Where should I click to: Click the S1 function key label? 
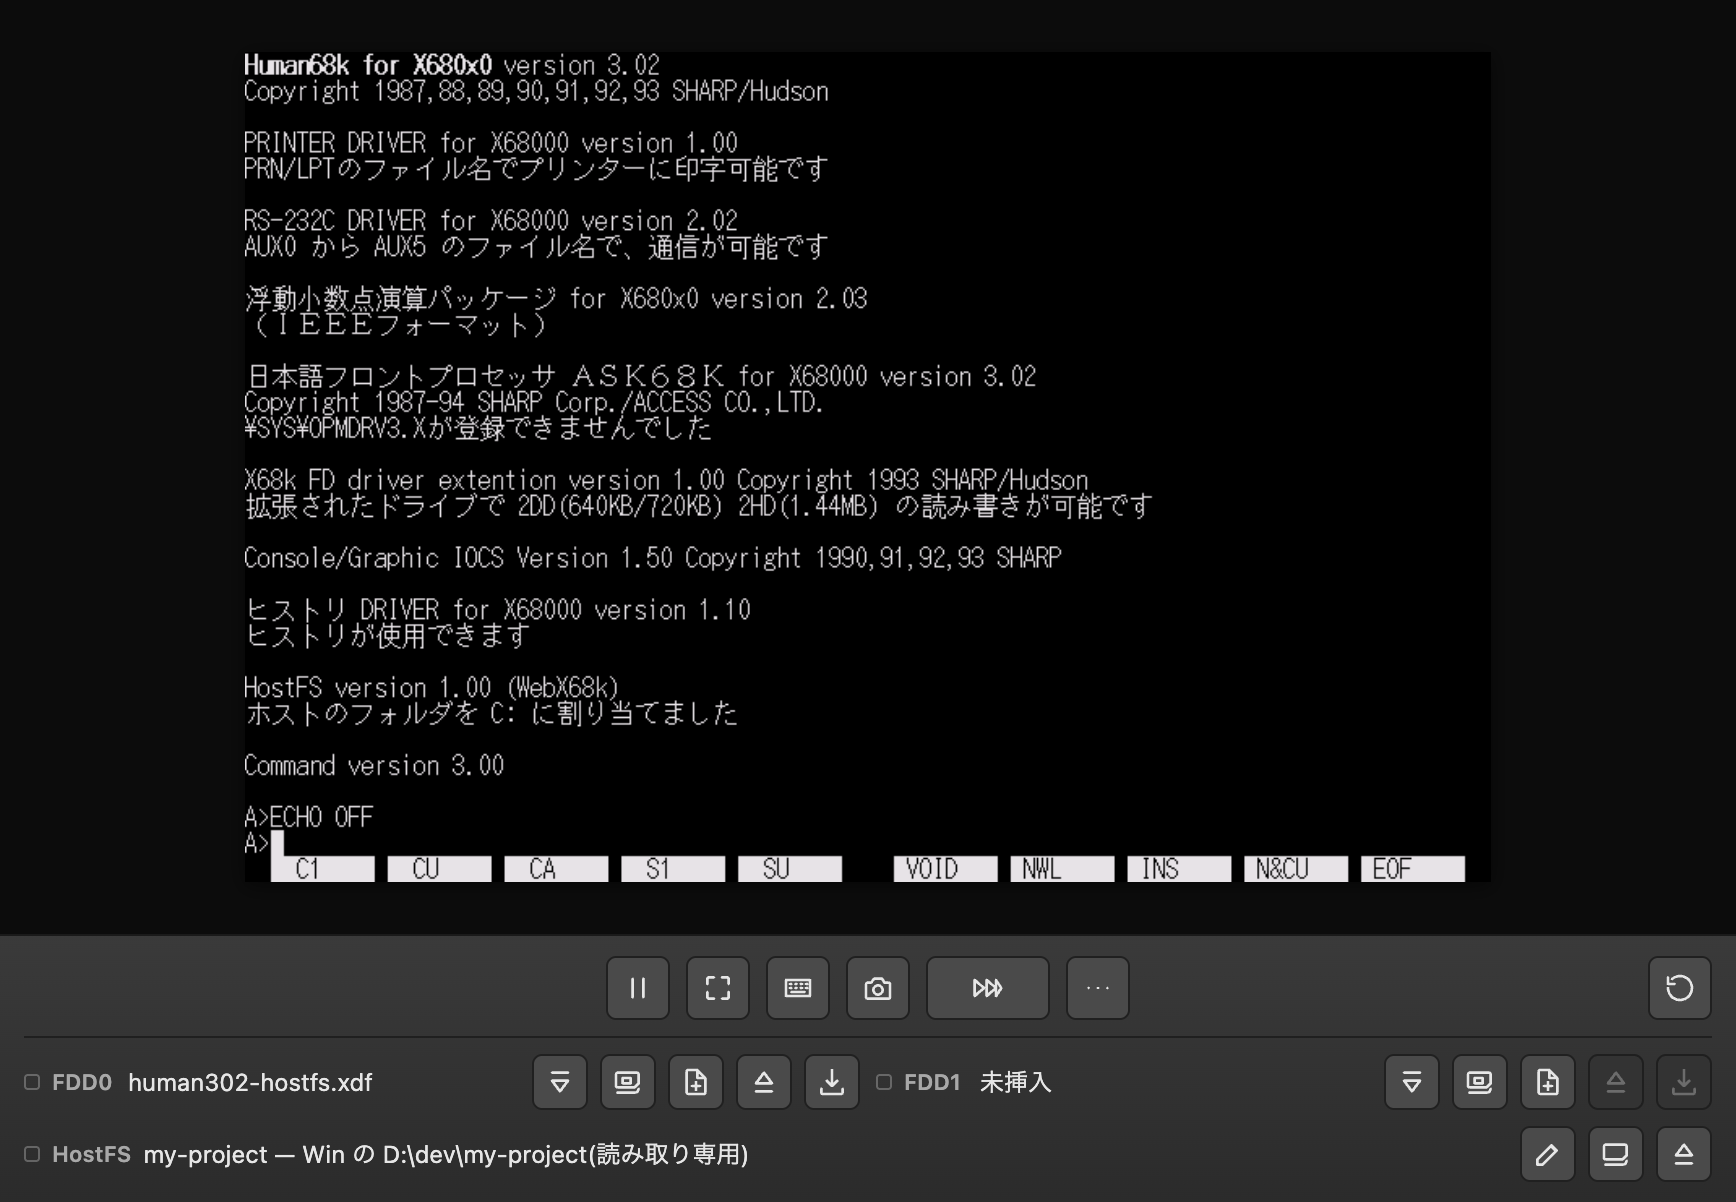click(x=674, y=869)
